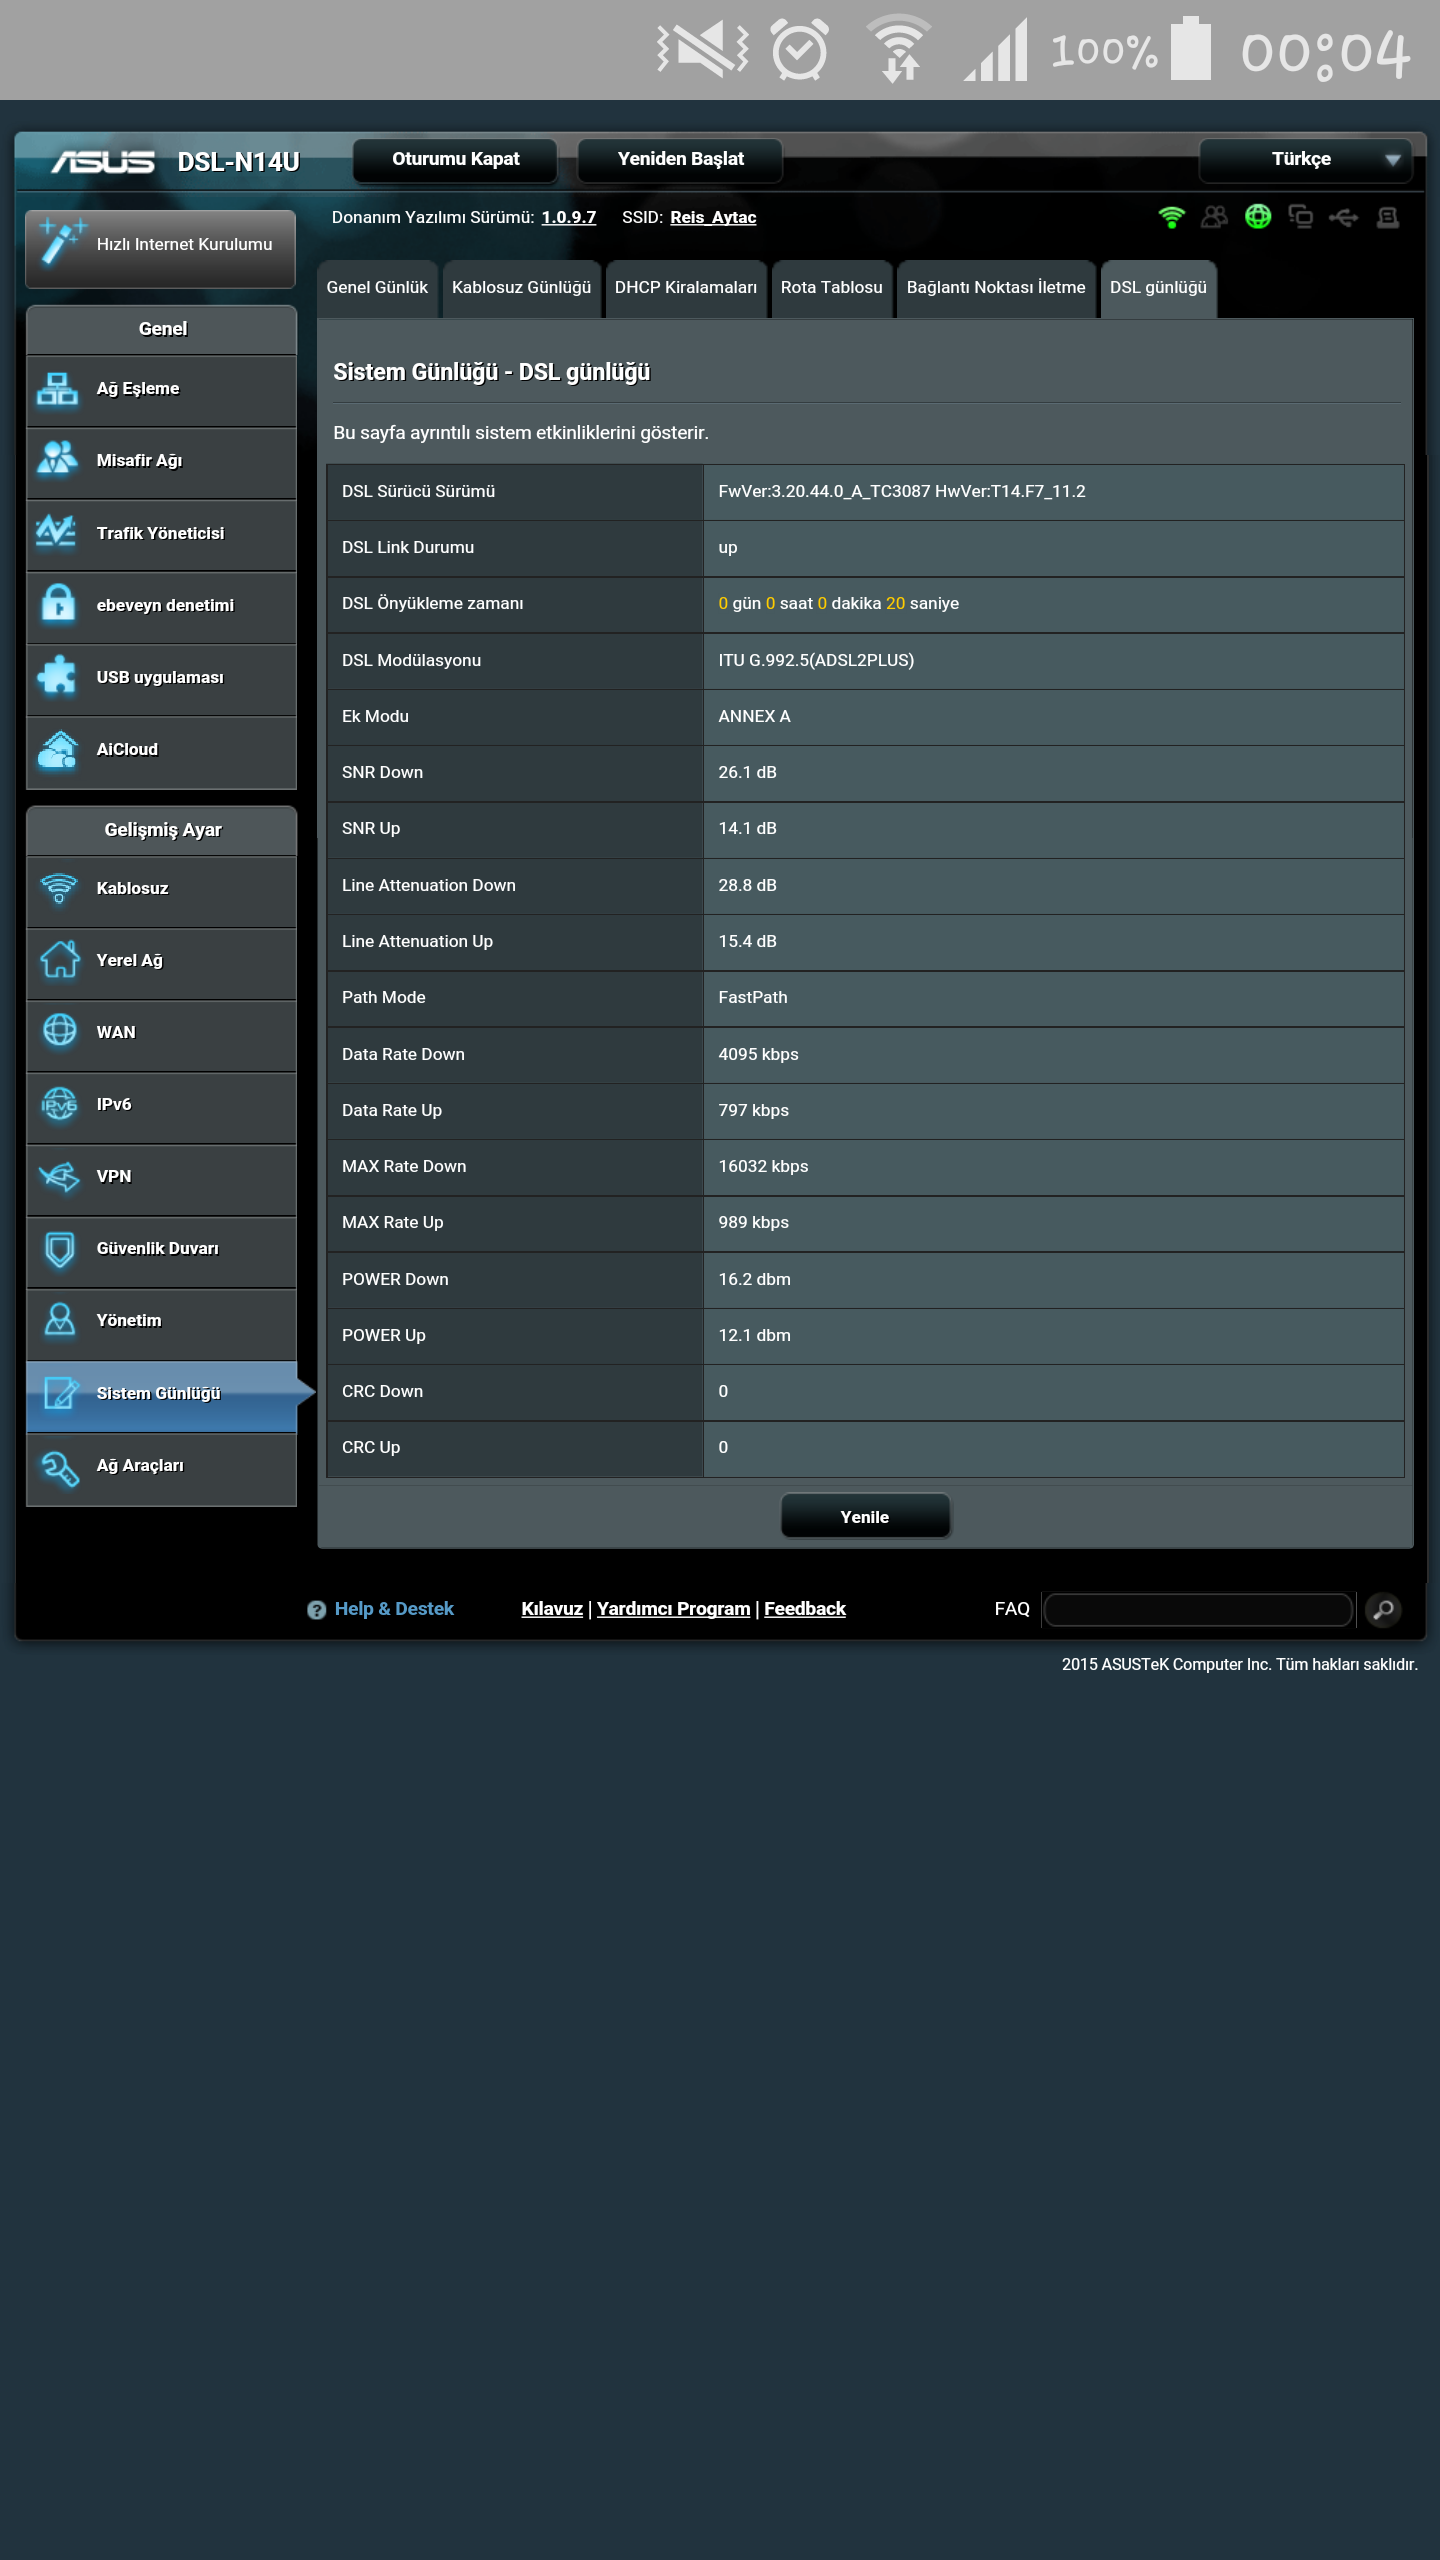Open Güvenlik Duvarı shield icon
This screenshot has width=1440, height=2560.
coord(59,1248)
